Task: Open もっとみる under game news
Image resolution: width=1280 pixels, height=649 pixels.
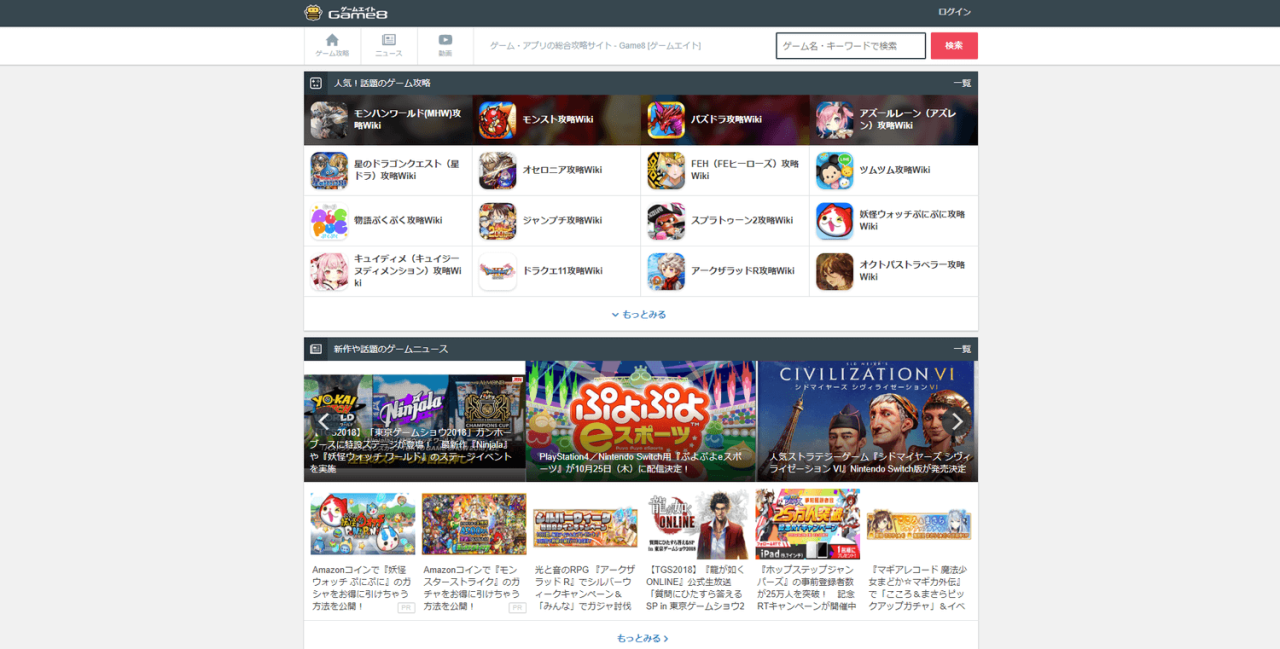Action: click(x=642, y=638)
